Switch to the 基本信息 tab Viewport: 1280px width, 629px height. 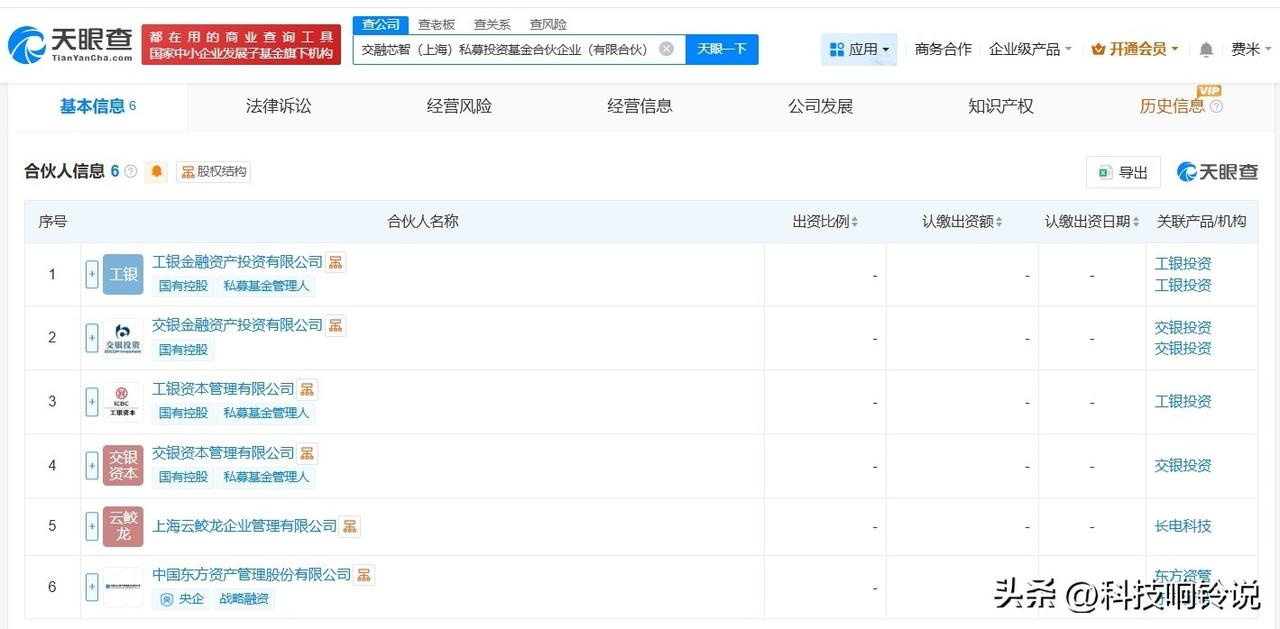[x=98, y=106]
